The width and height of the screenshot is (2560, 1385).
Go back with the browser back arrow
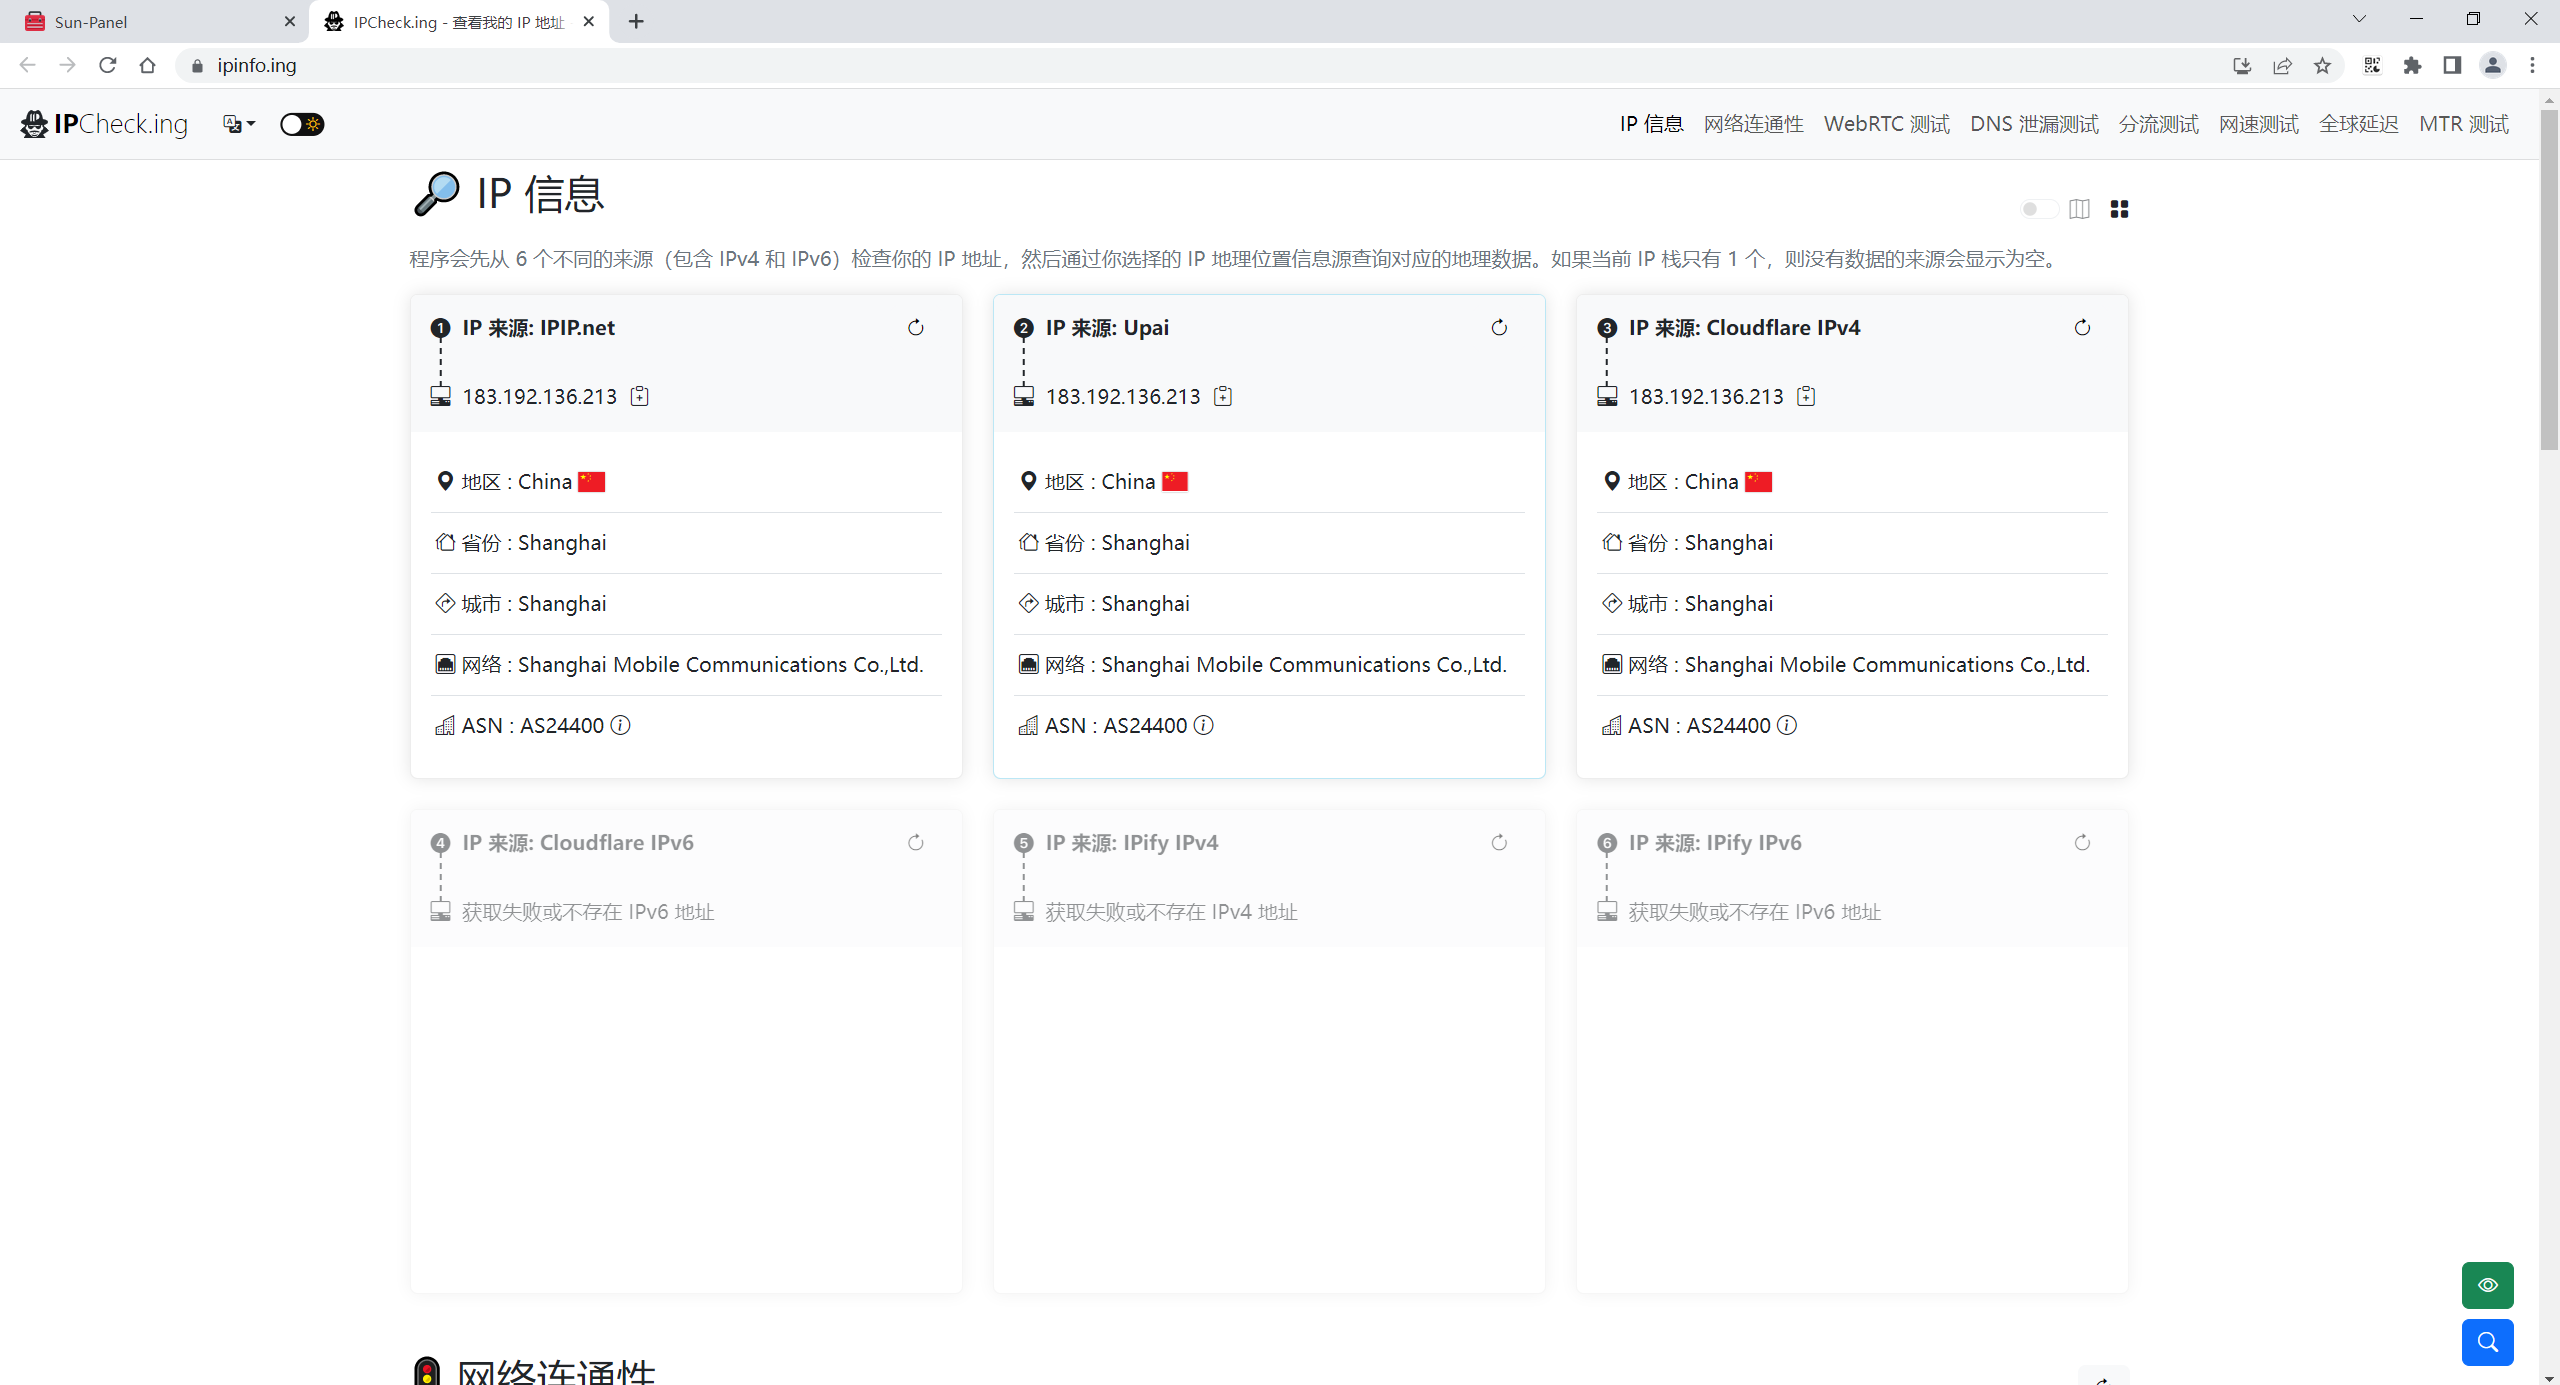point(28,66)
